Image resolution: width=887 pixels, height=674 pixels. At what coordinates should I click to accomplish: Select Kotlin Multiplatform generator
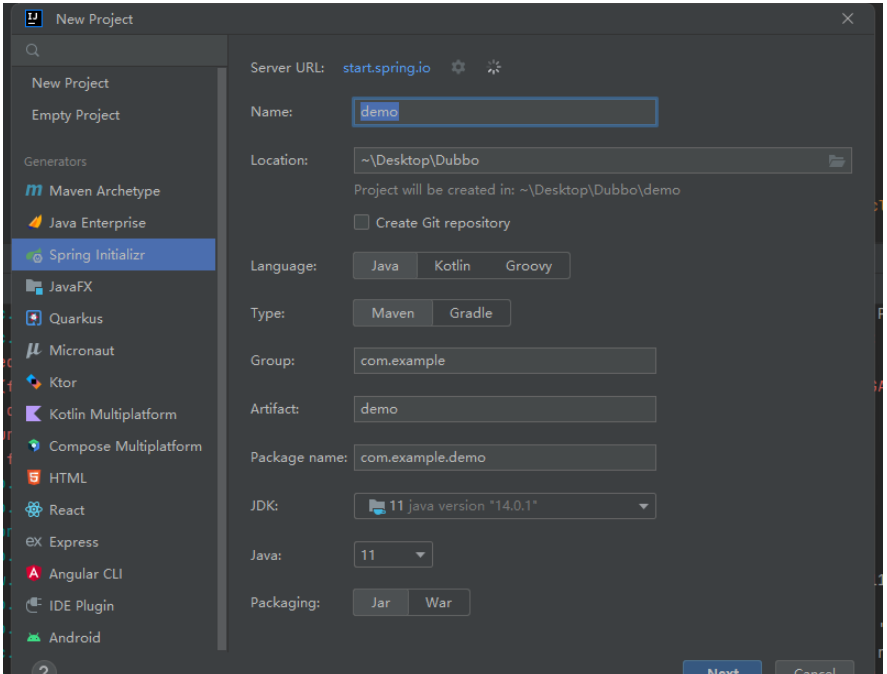point(112,415)
